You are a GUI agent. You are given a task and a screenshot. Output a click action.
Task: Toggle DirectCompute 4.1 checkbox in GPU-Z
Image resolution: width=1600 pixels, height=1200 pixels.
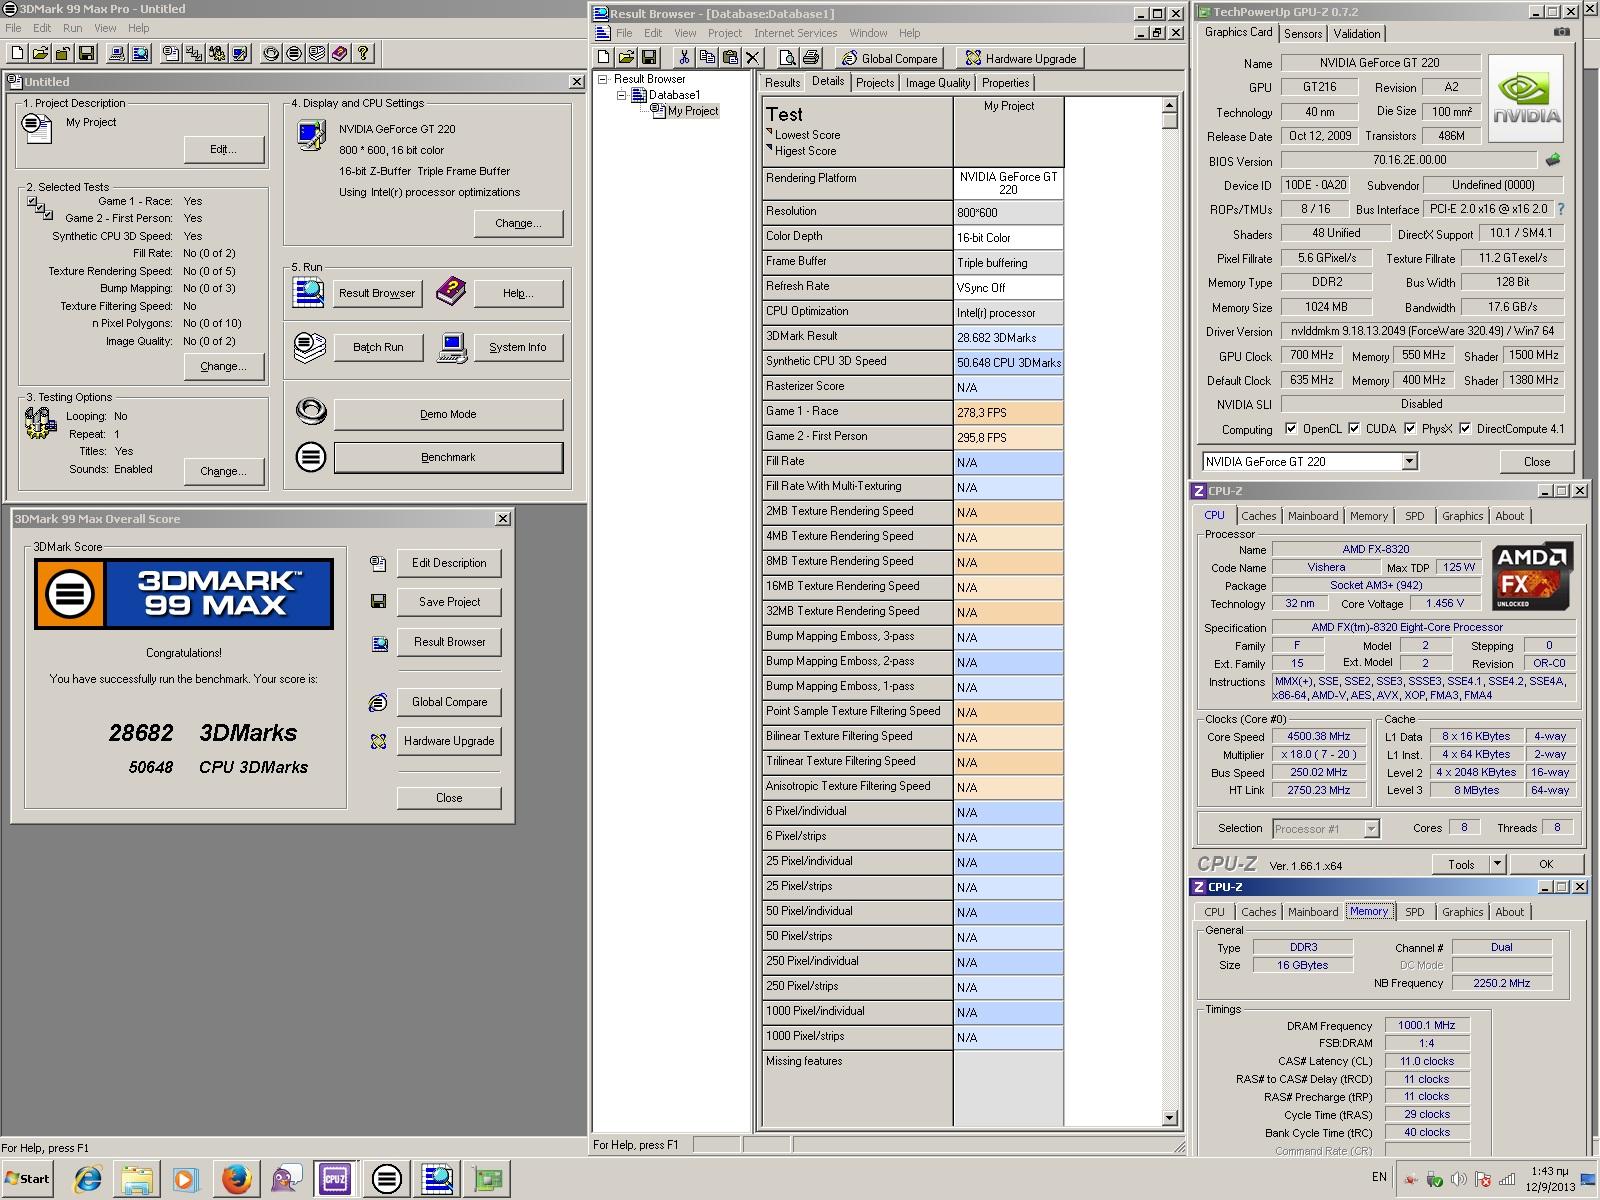coord(1465,429)
